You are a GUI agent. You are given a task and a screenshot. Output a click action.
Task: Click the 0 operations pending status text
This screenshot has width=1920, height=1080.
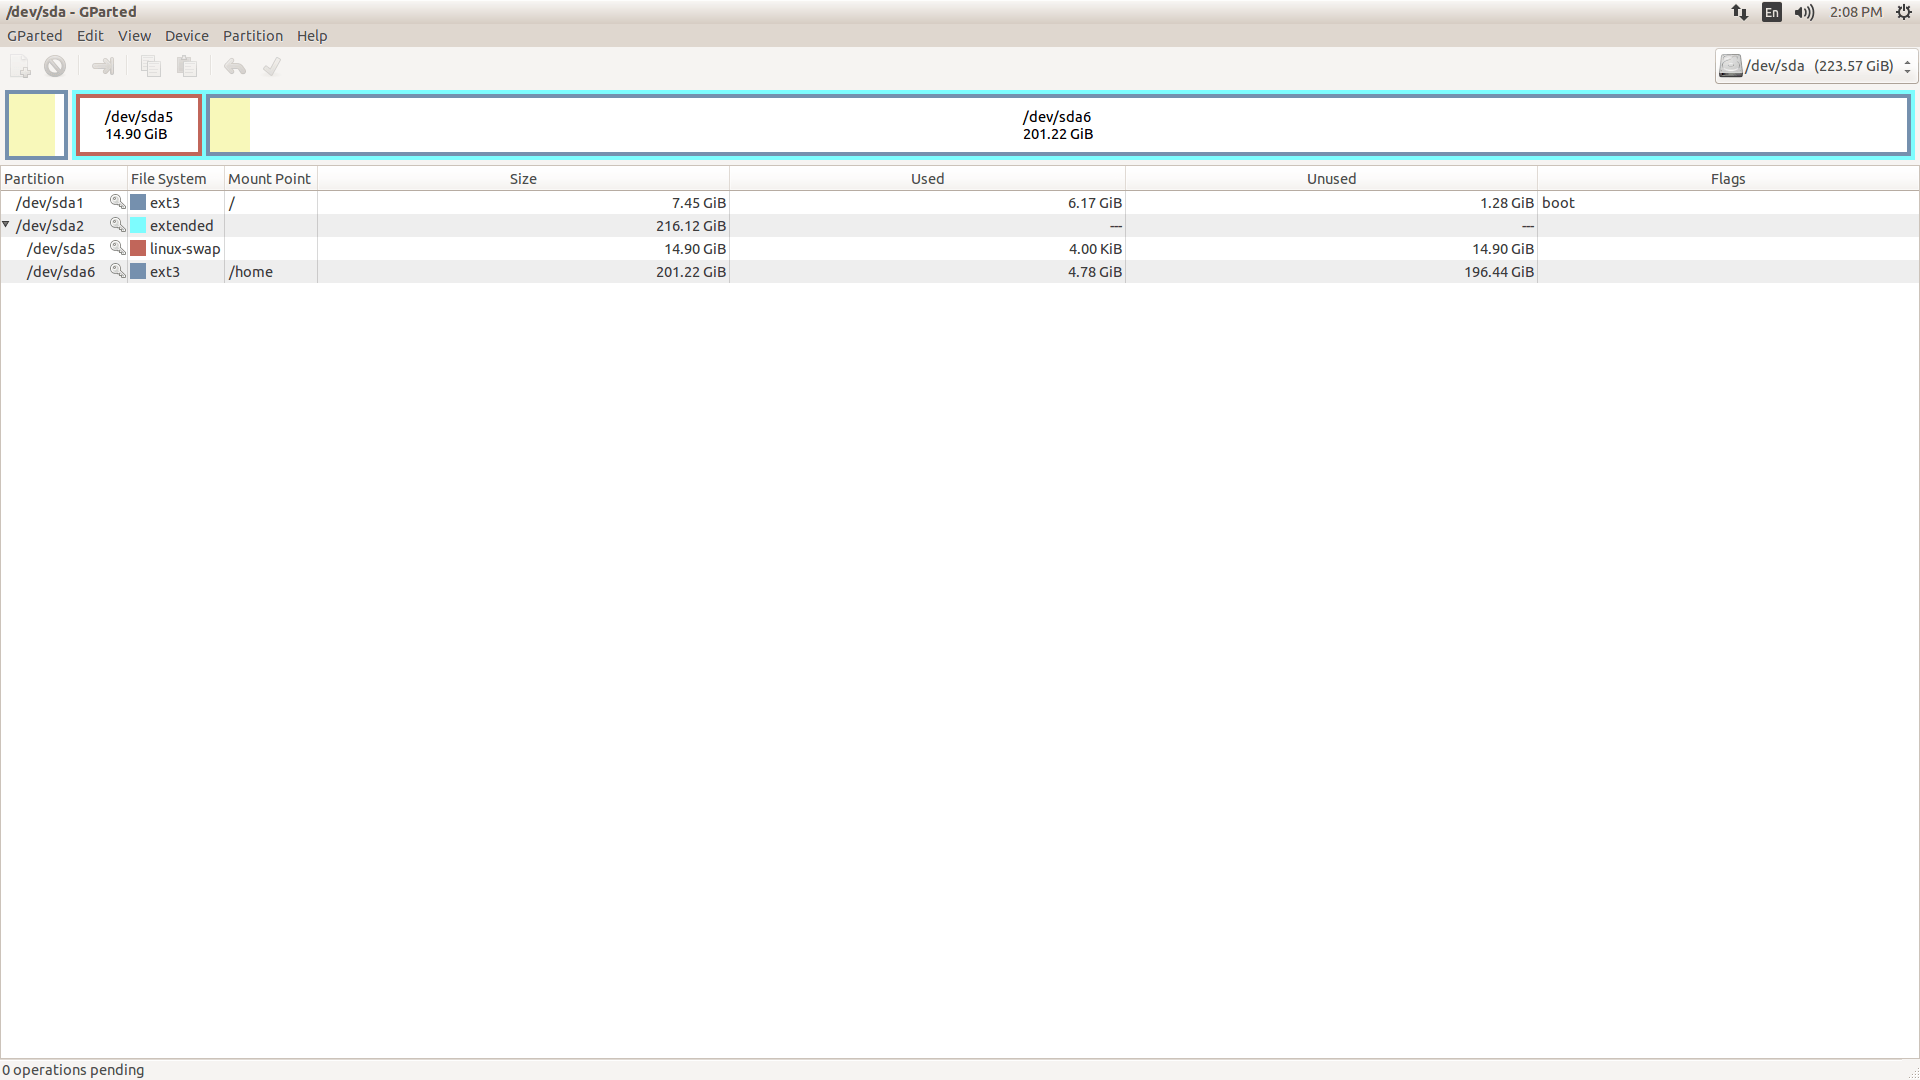73,1069
